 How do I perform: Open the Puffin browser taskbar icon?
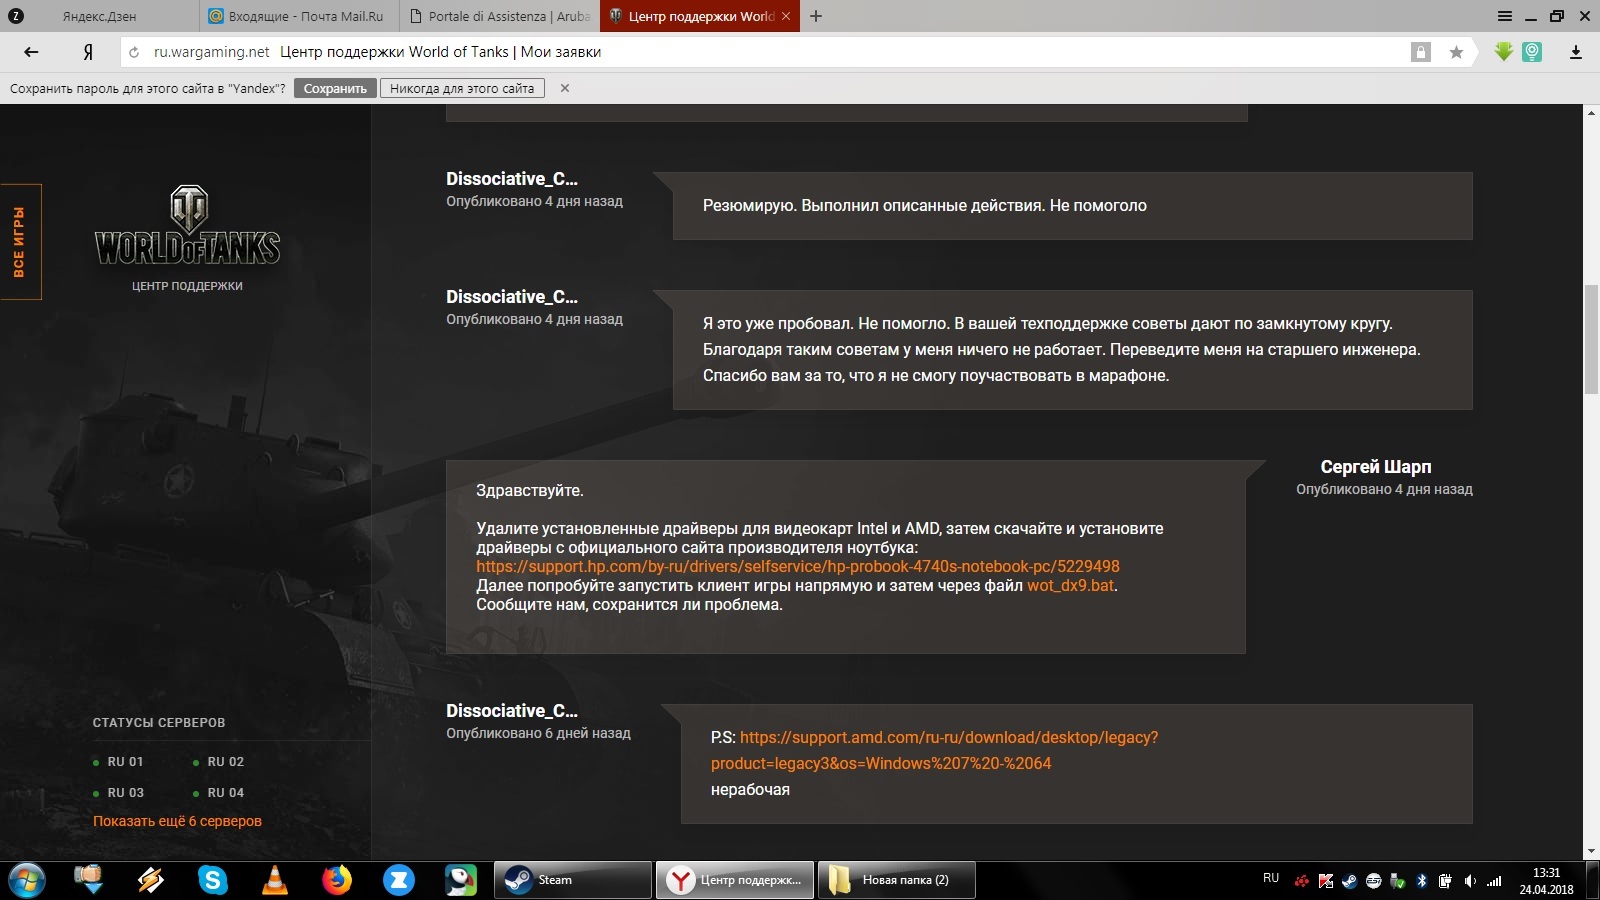point(461,880)
